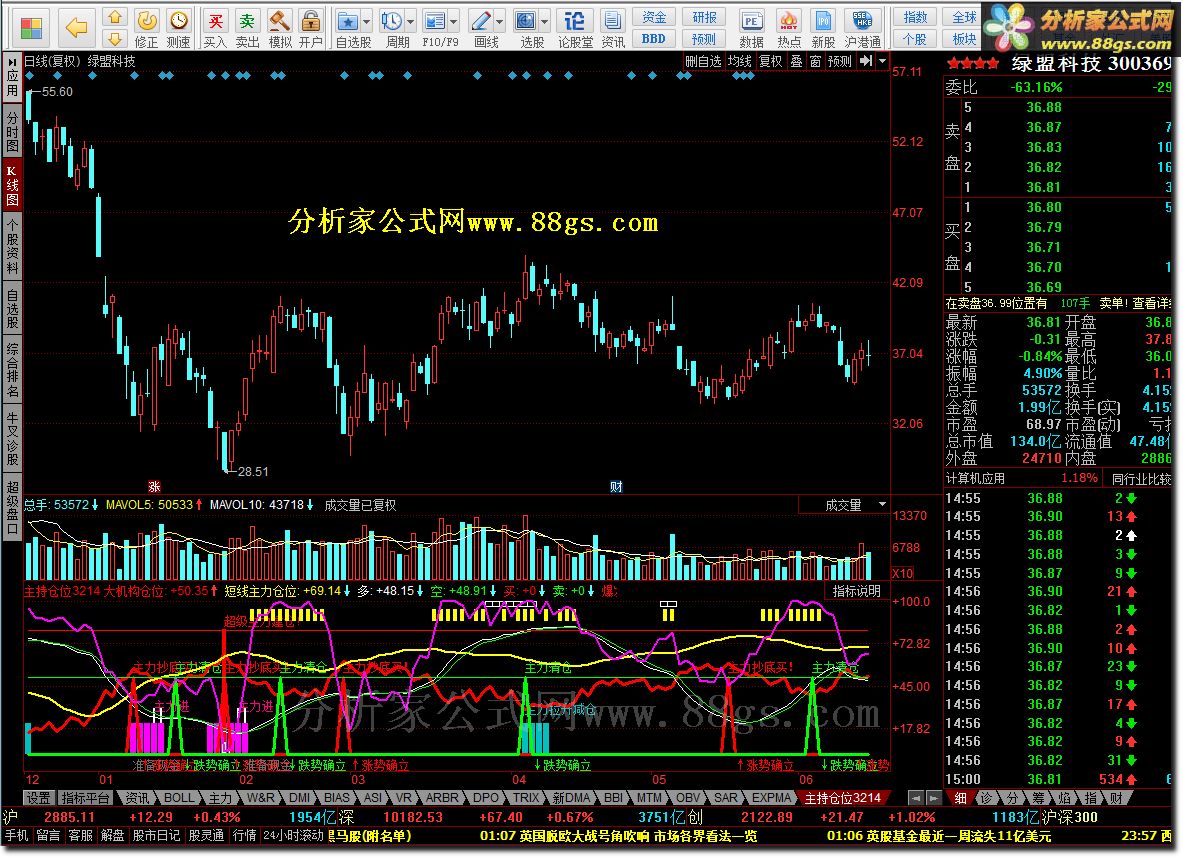1183x857 pixels.
Task: Select the 画线 drawing pencil tool
Action: [x=481, y=21]
